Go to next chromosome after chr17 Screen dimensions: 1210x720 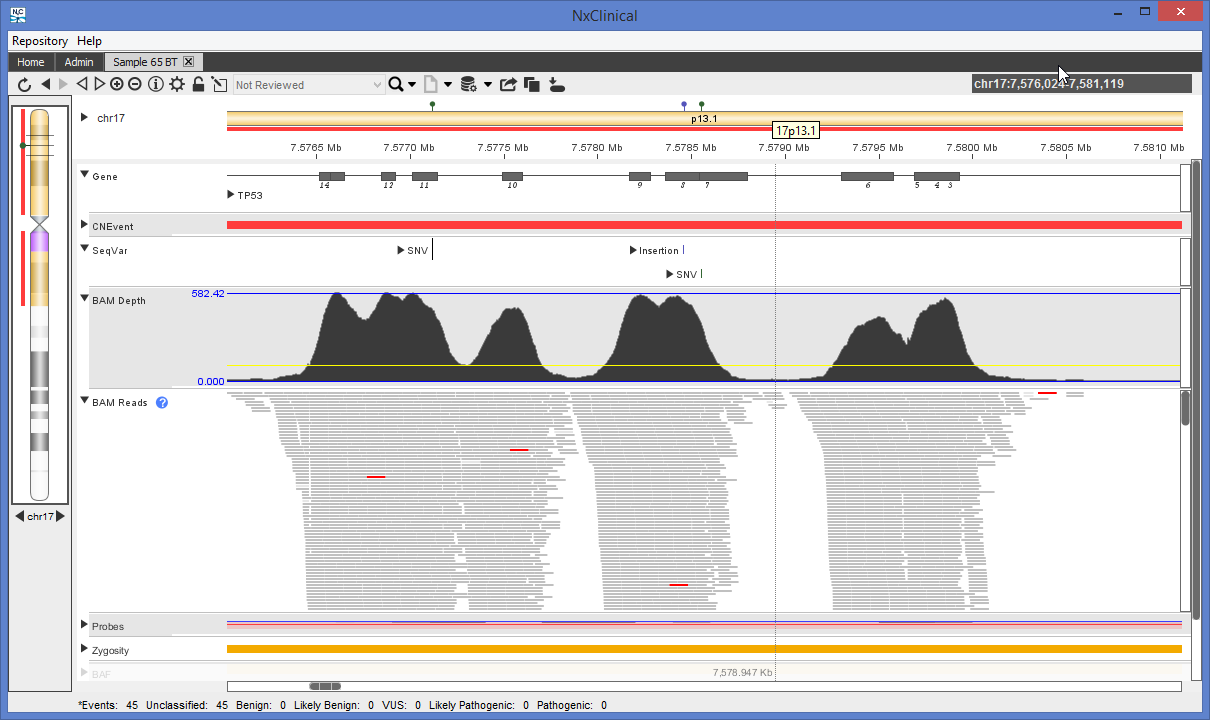click(x=60, y=516)
